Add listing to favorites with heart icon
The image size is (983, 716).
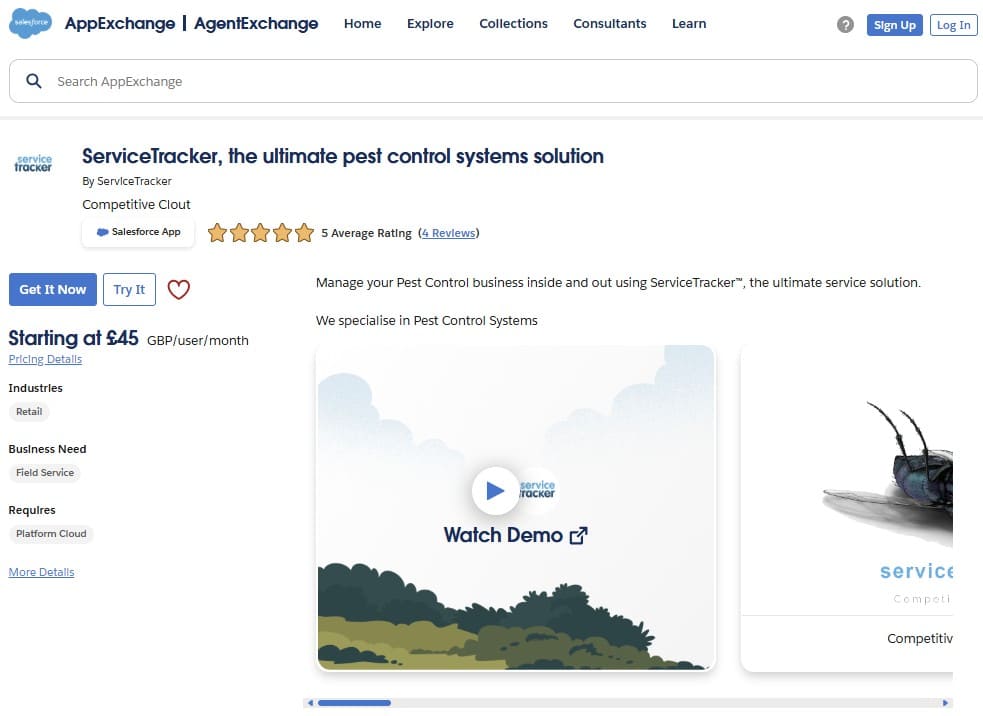point(179,289)
